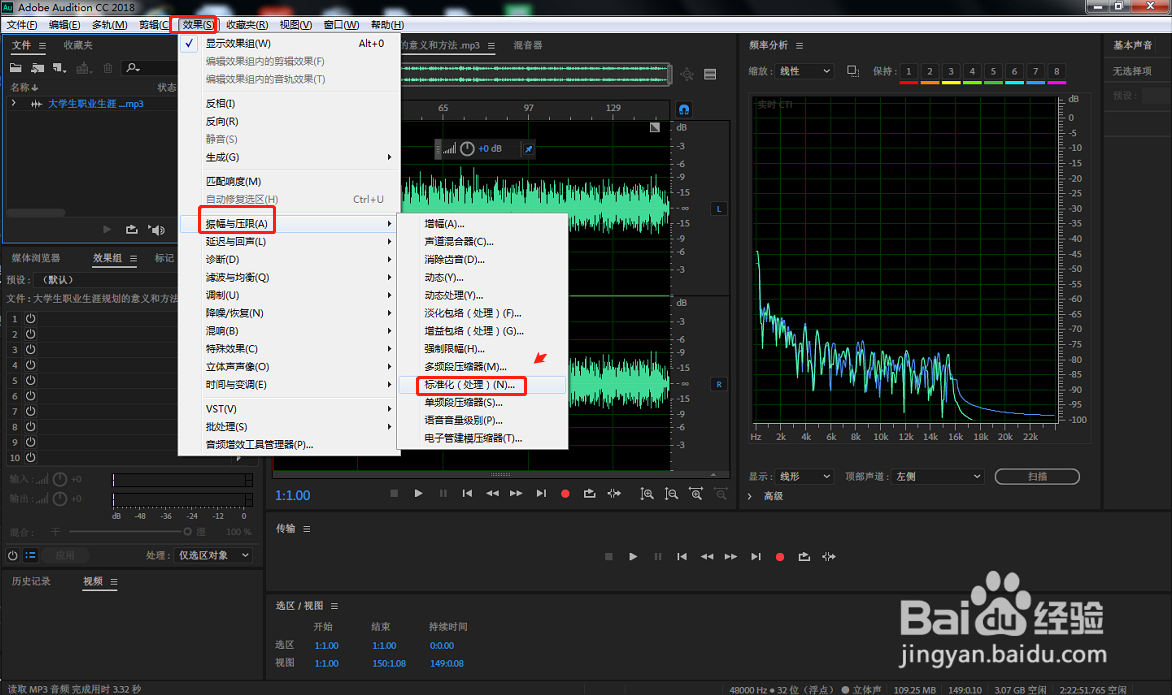
Task: Click the spectral display toggle icon by overview
Action: 710,74
